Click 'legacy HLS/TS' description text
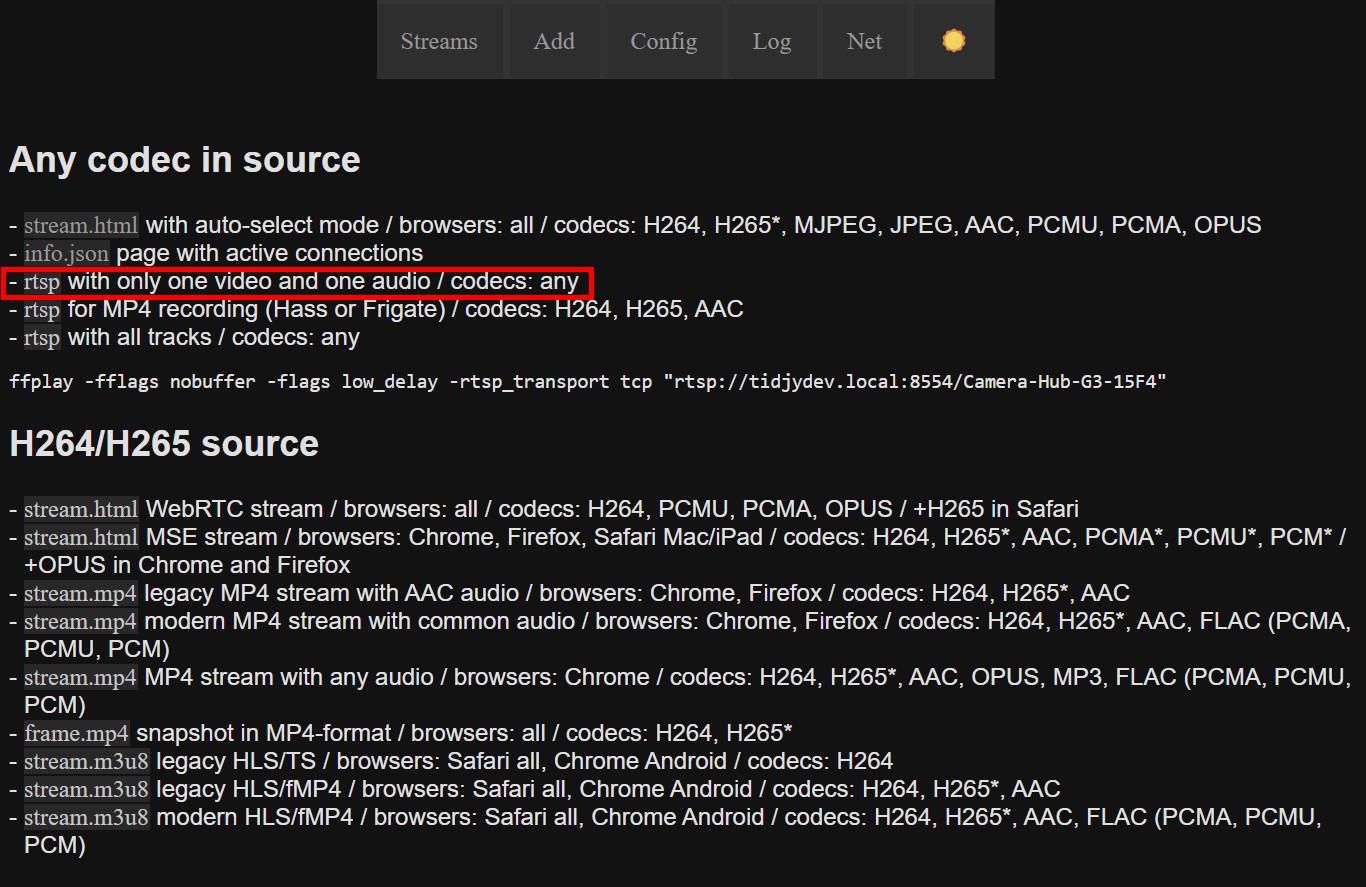Viewport: 1366px width, 887px height. point(236,762)
